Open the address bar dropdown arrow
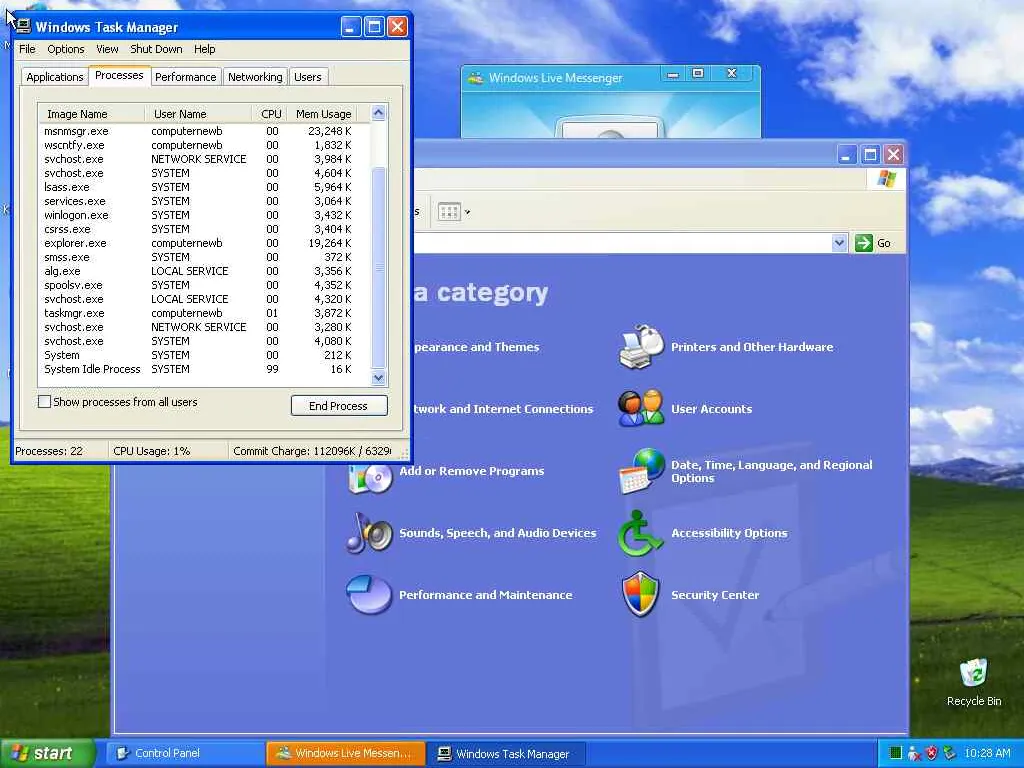1024x768 pixels. click(x=839, y=243)
